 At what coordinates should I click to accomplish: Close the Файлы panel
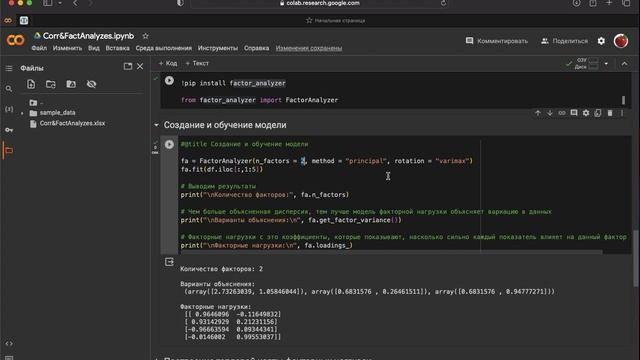tap(140, 66)
